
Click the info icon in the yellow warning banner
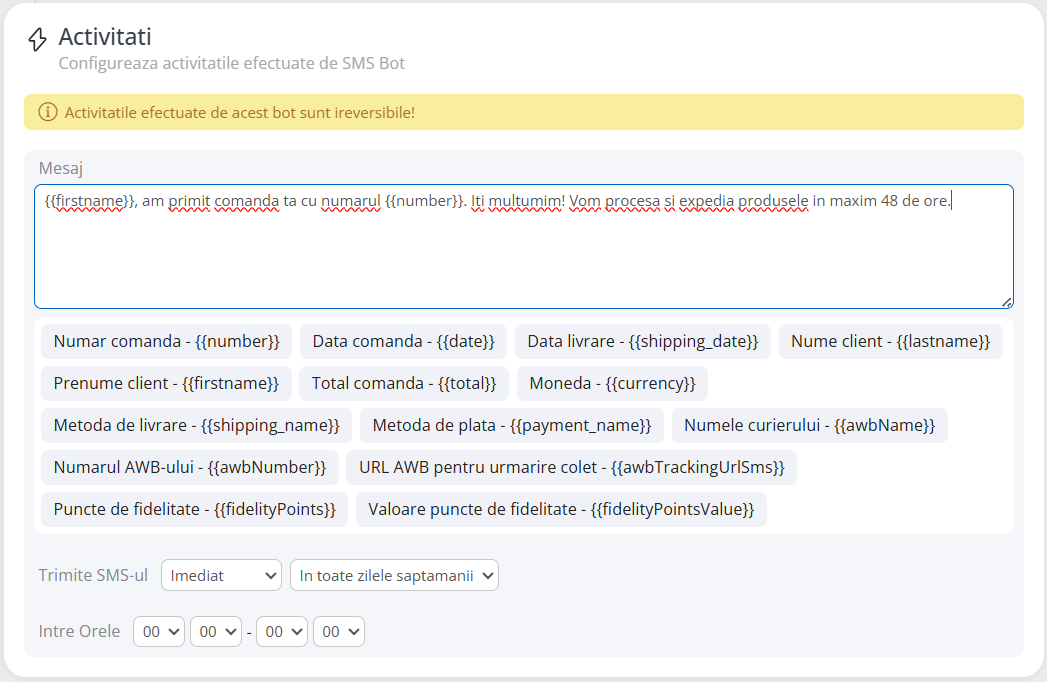[48, 112]
